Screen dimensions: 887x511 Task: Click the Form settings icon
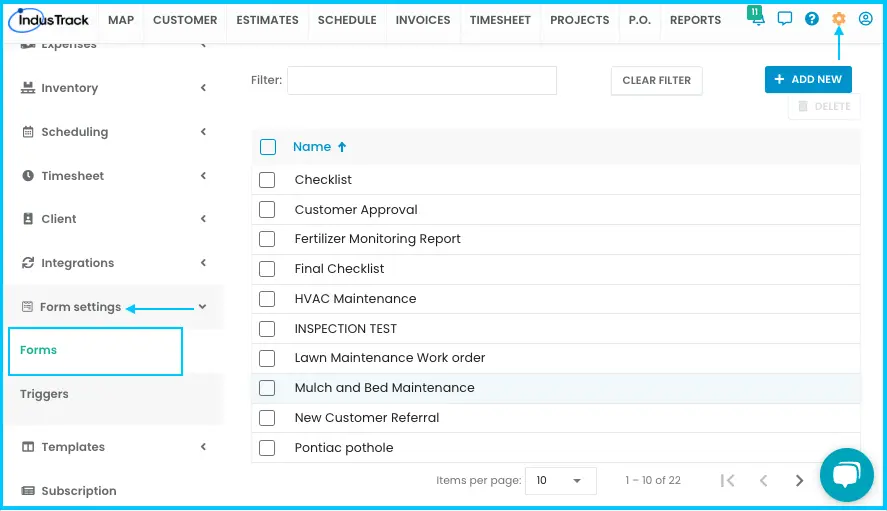coord(27,307)
